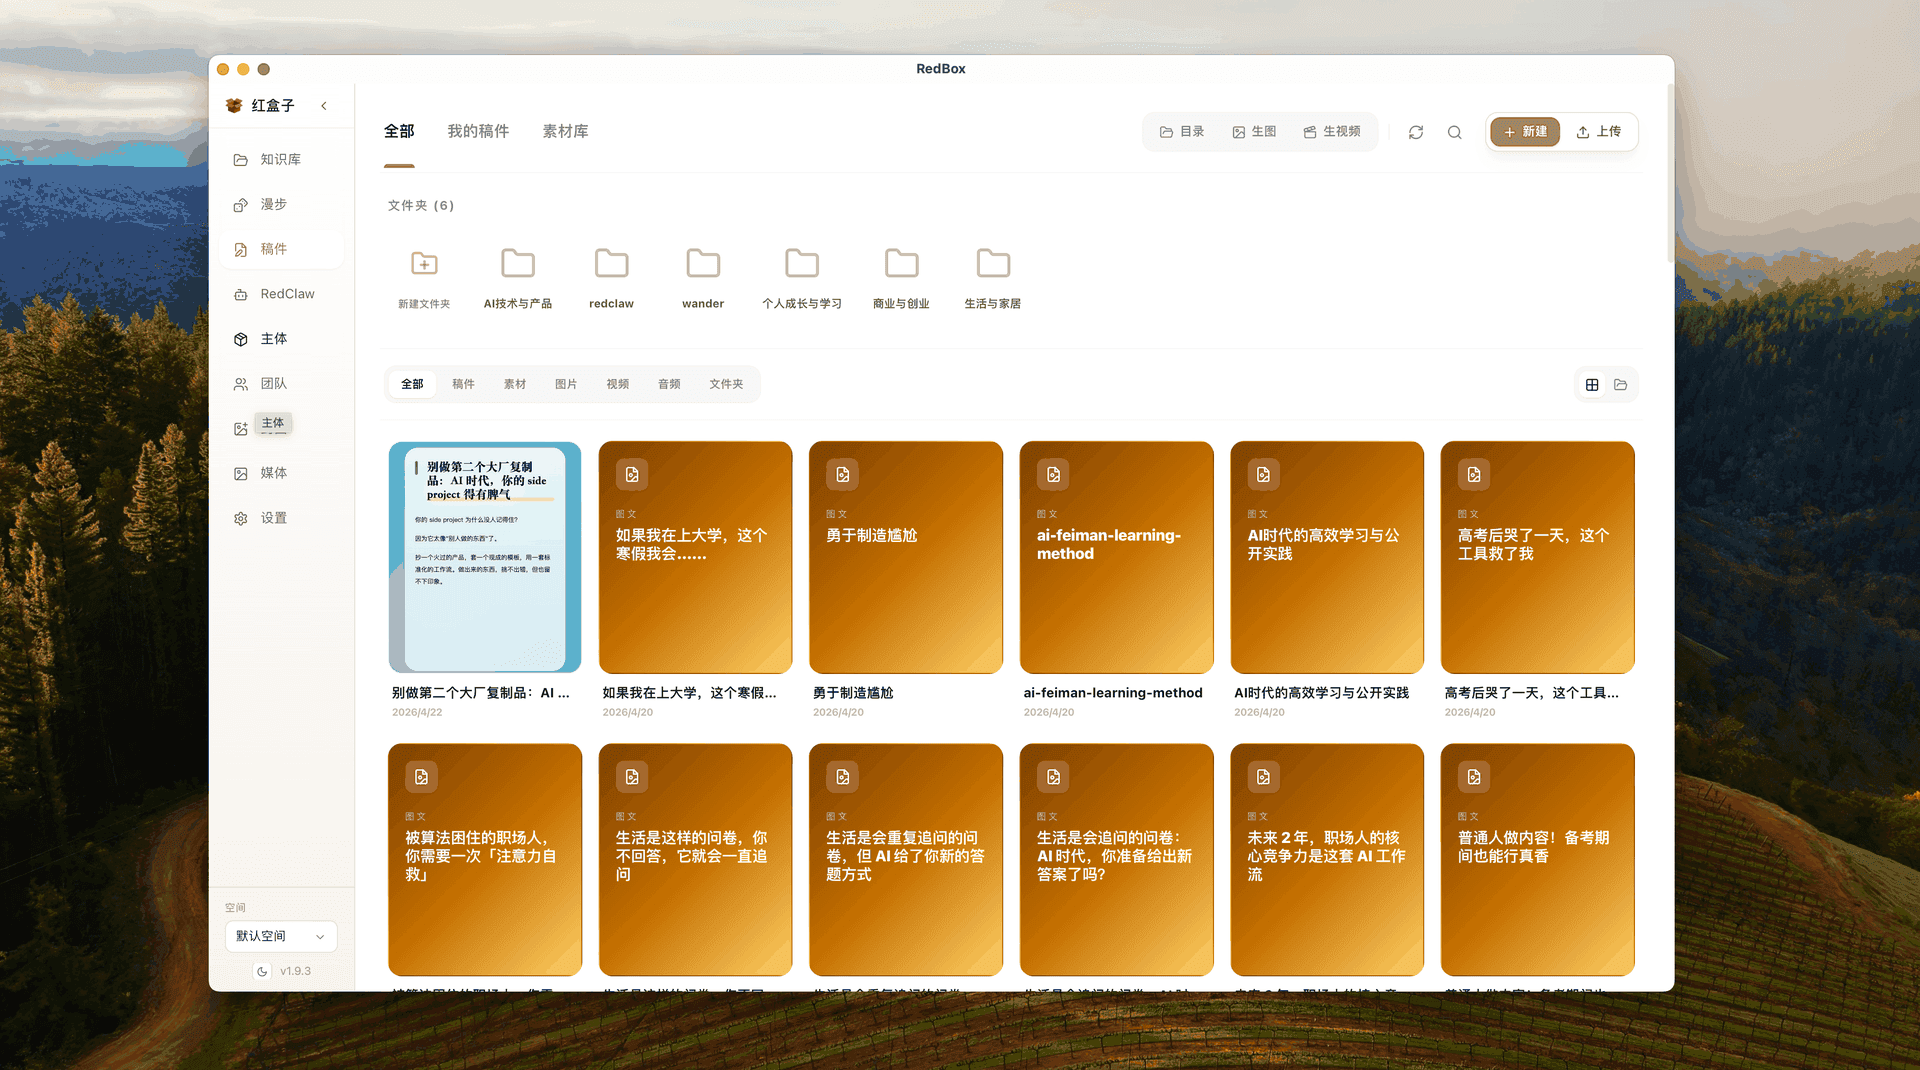Screen dimensions: 1920x1070
Task: Switch to folder view layout
Action: [1621, 385]
